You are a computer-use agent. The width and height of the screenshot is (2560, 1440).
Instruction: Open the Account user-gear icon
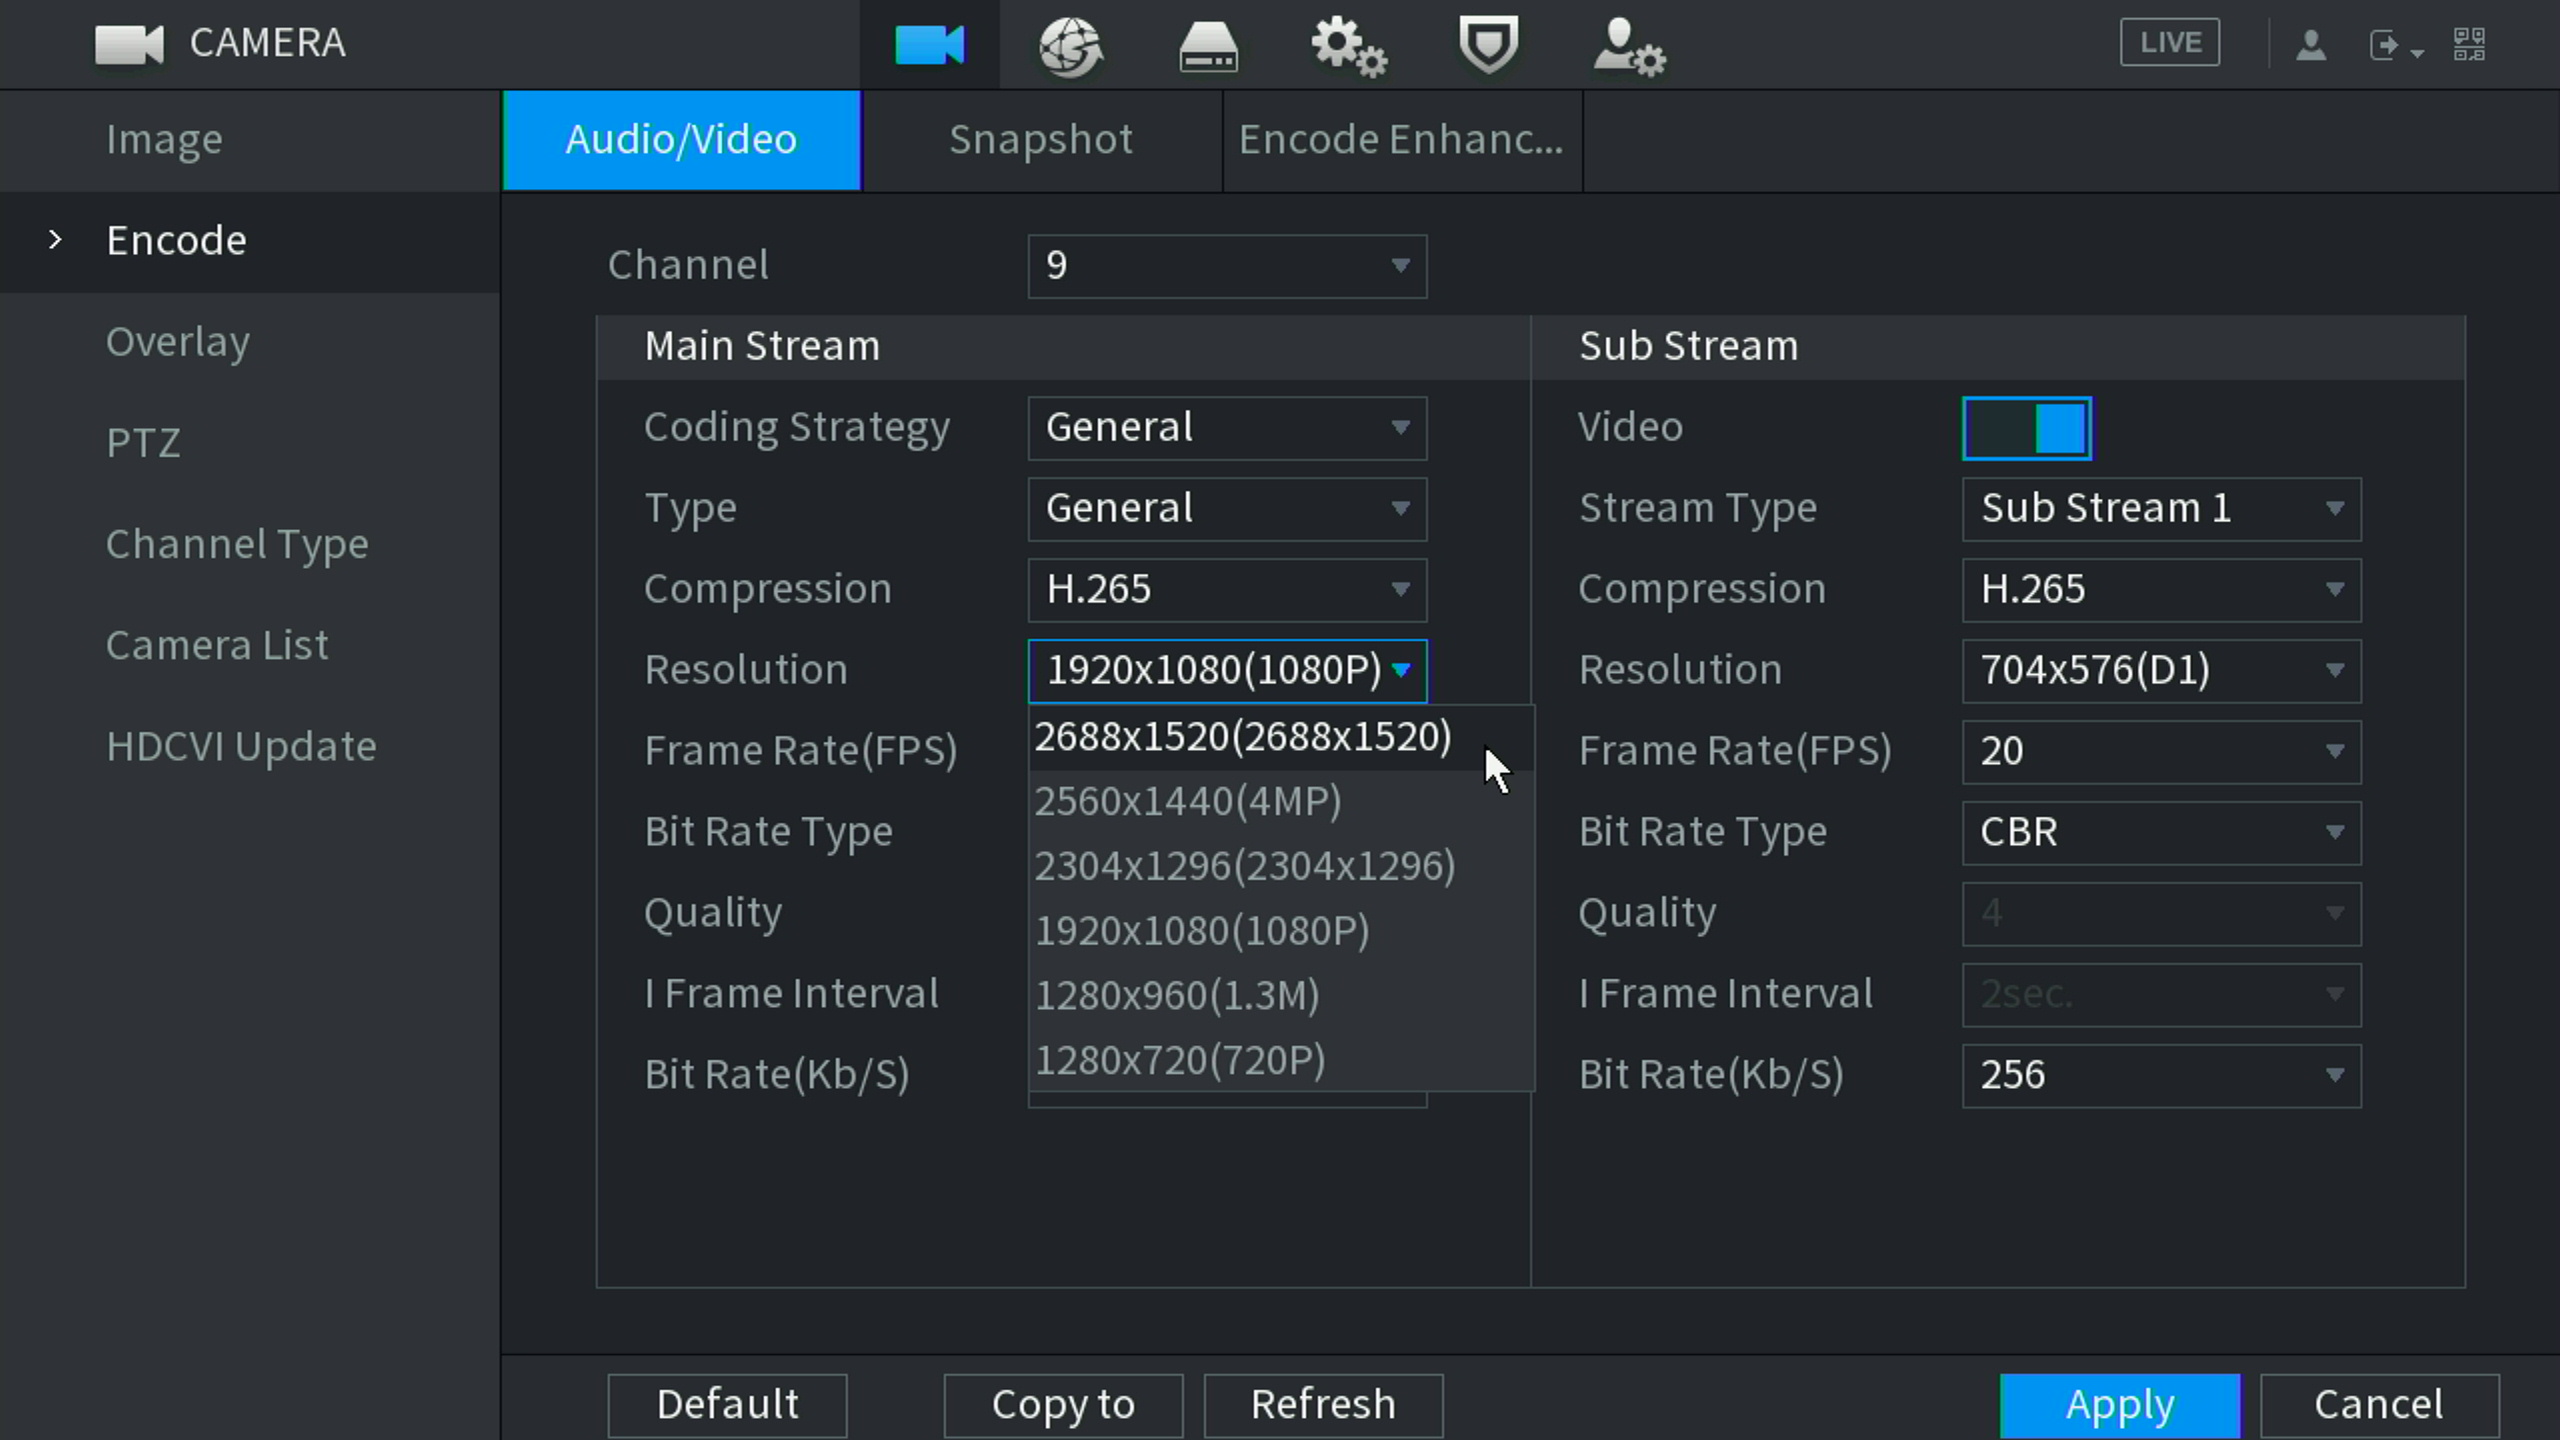(x=1628, y=47)
